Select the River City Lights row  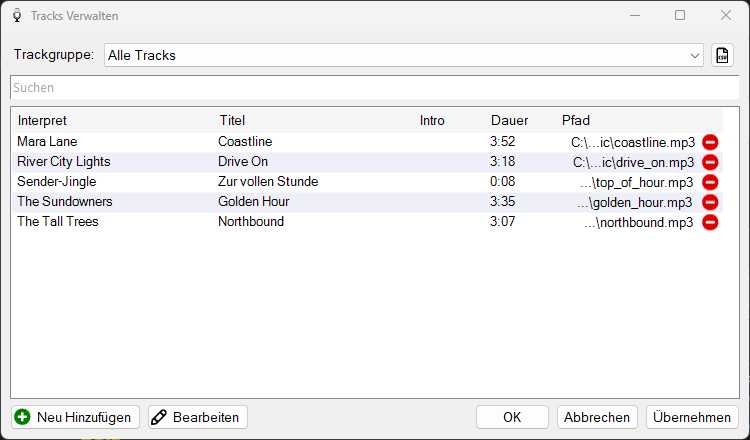[367, 162]
